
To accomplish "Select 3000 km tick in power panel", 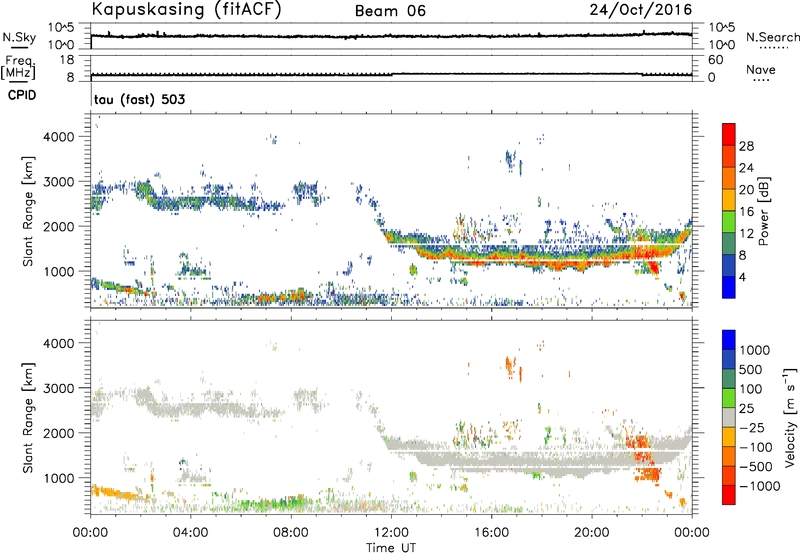I will click(58, 182).
